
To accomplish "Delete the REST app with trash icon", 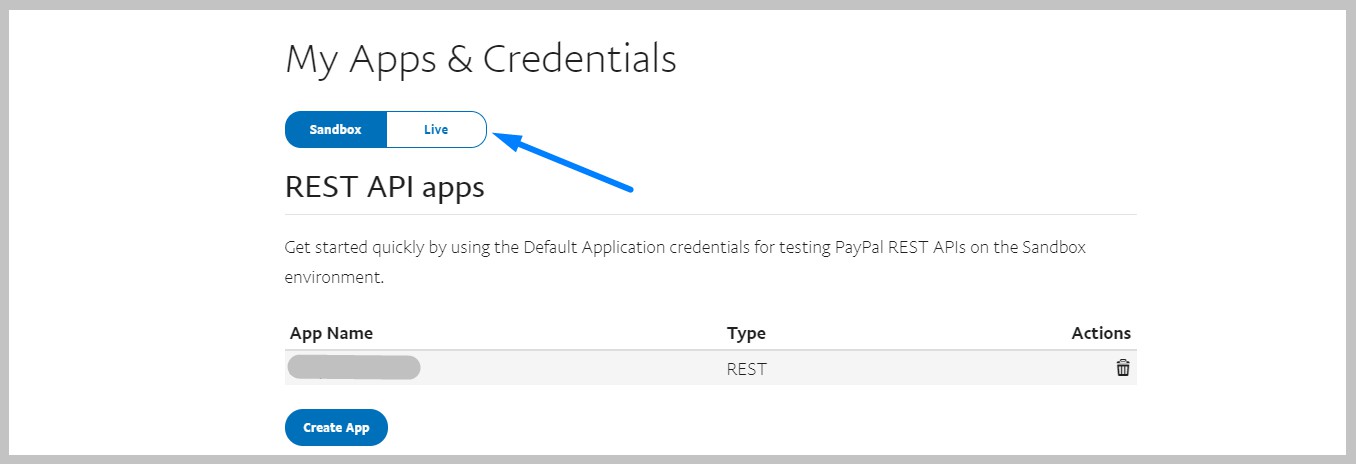I will [x=1123, y=368].
